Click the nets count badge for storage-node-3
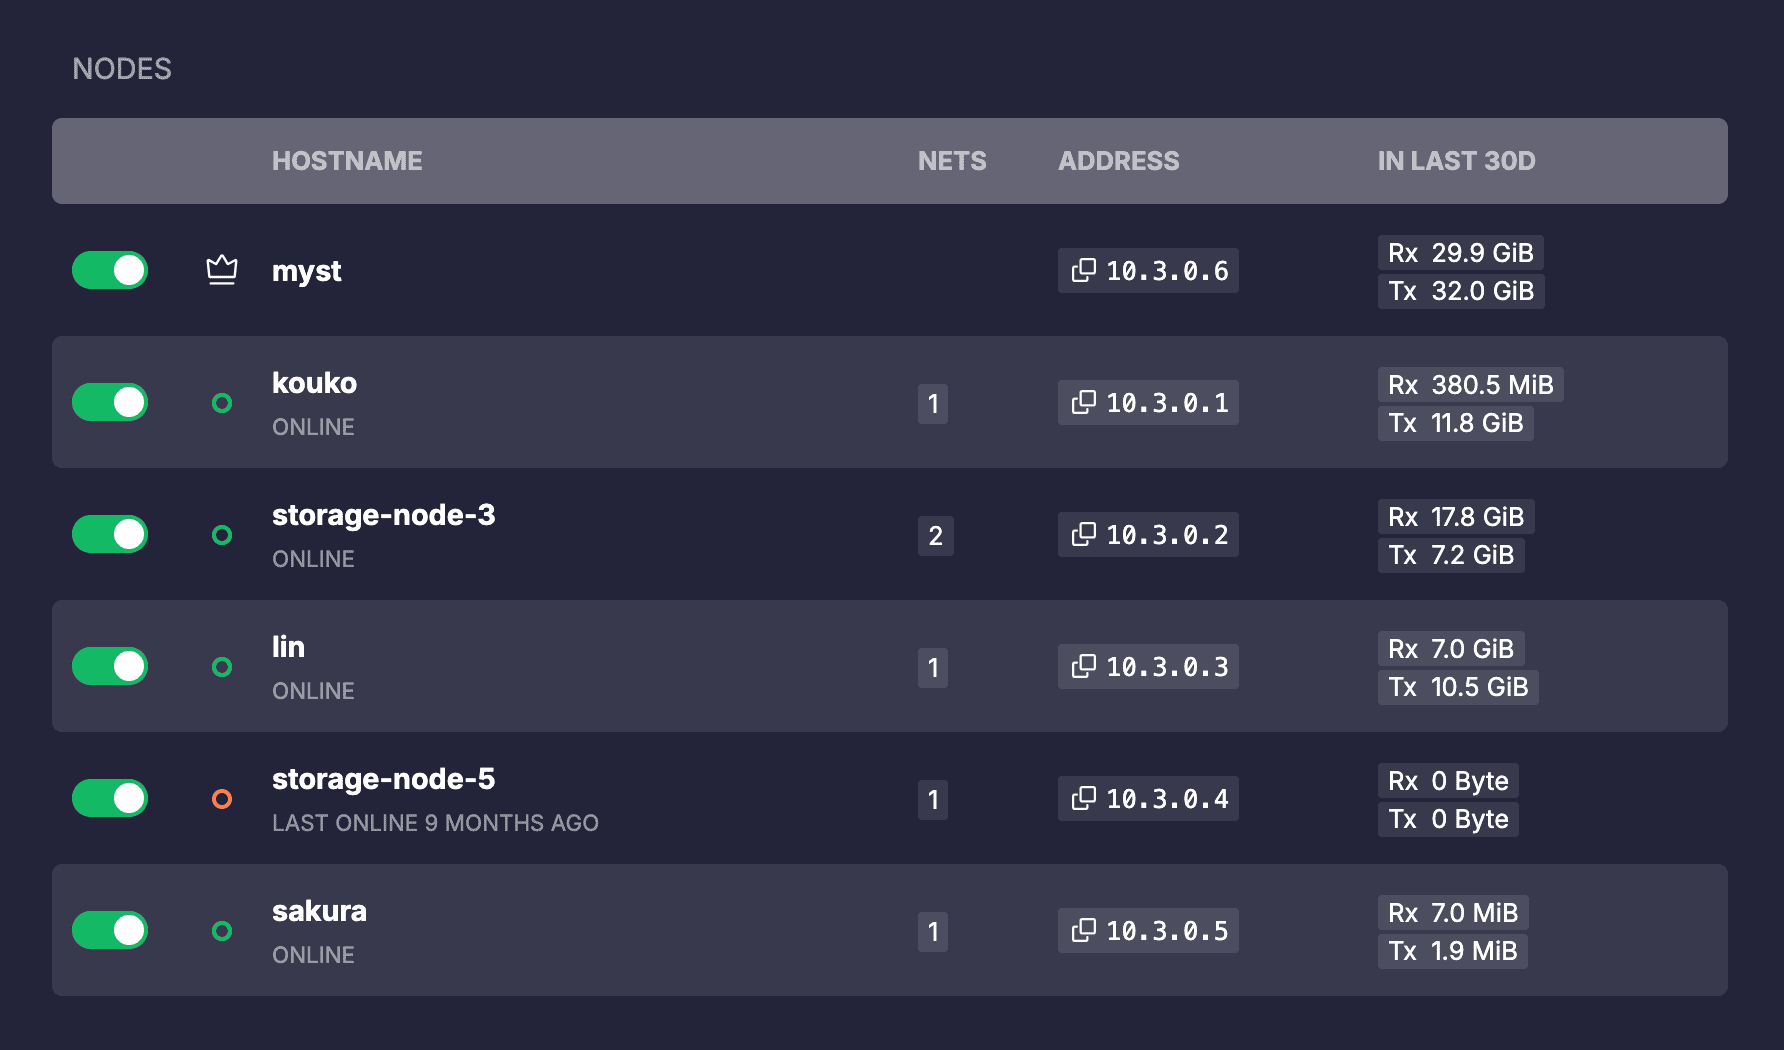 (x=935, y=535)
